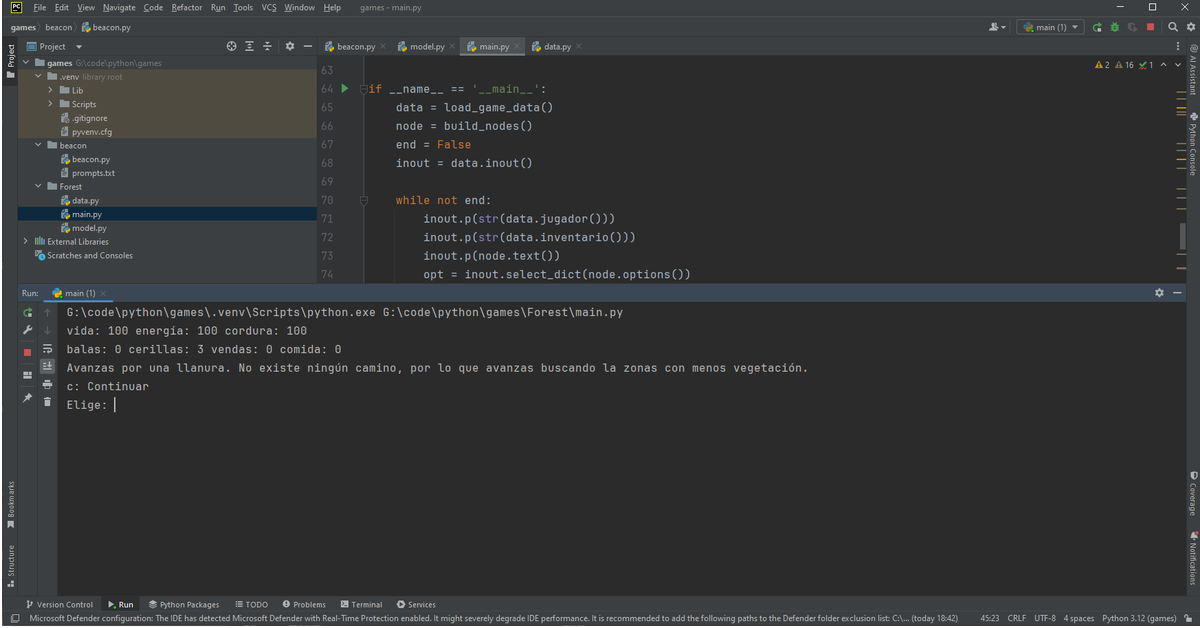Click in console after 'Elige:' prompt
This screenshot has width=1200, height=628.
pos(116,405)
